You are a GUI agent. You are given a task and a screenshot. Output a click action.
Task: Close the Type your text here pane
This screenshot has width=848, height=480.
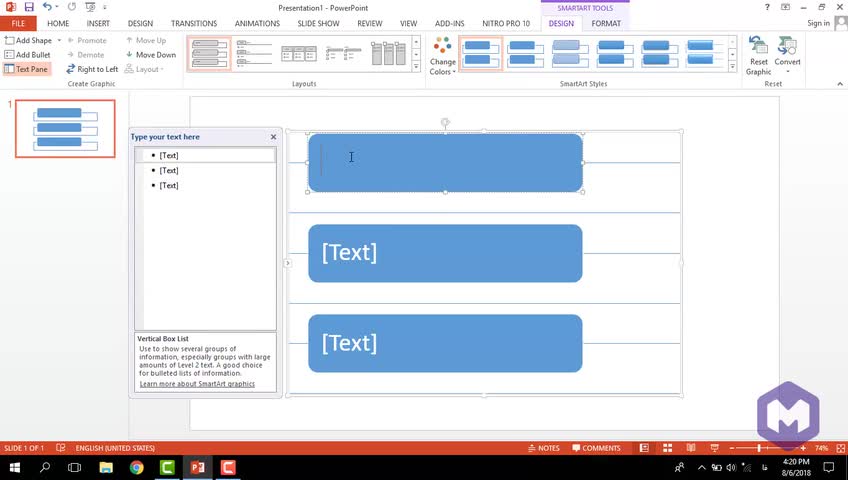click(273, 137)
